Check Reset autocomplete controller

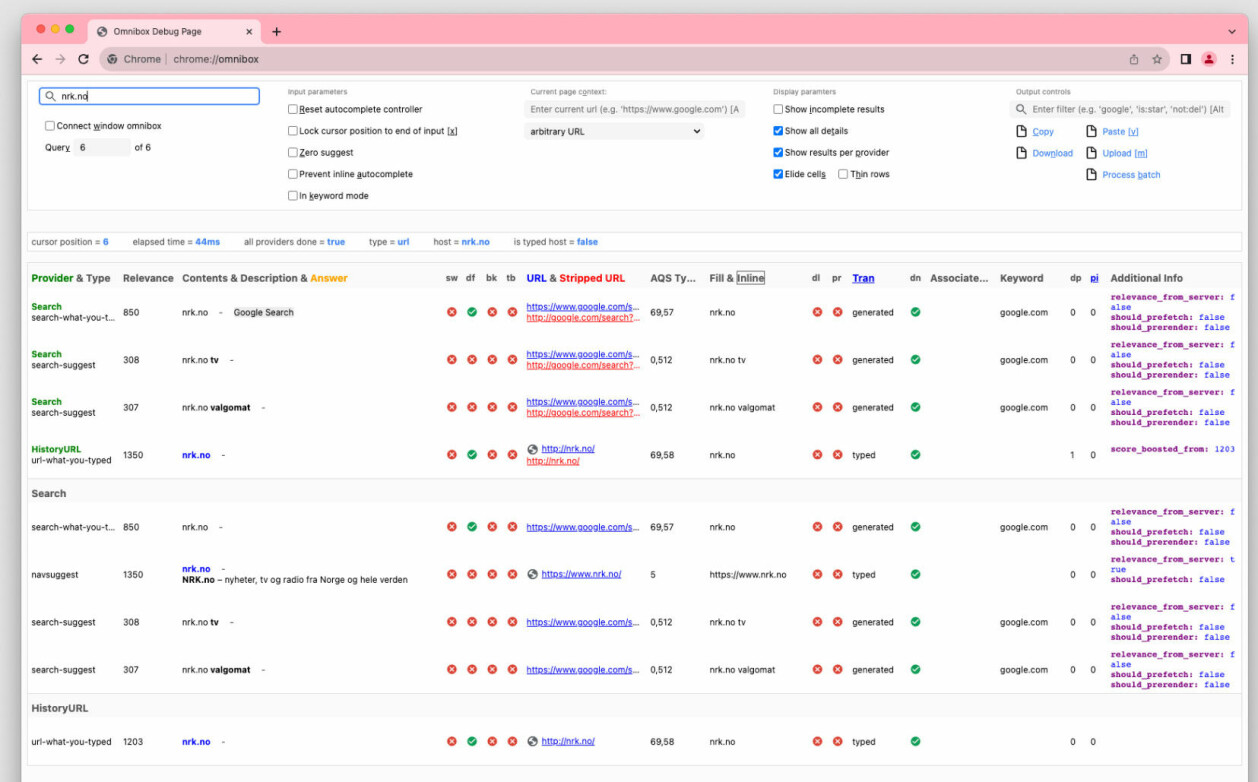[x=293, y=109]
